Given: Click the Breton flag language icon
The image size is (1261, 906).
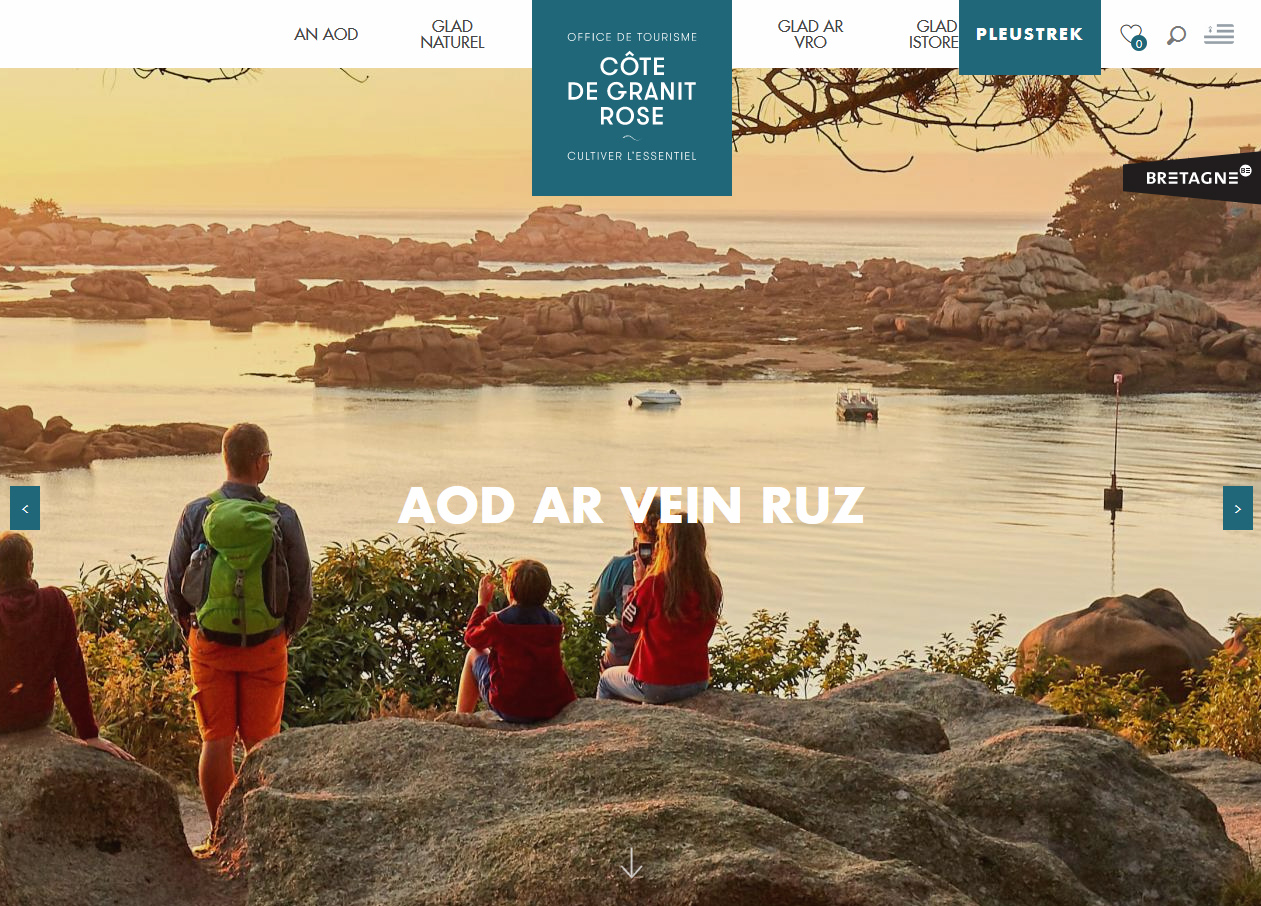Looking at the screenshot, I should [1219, 34].
